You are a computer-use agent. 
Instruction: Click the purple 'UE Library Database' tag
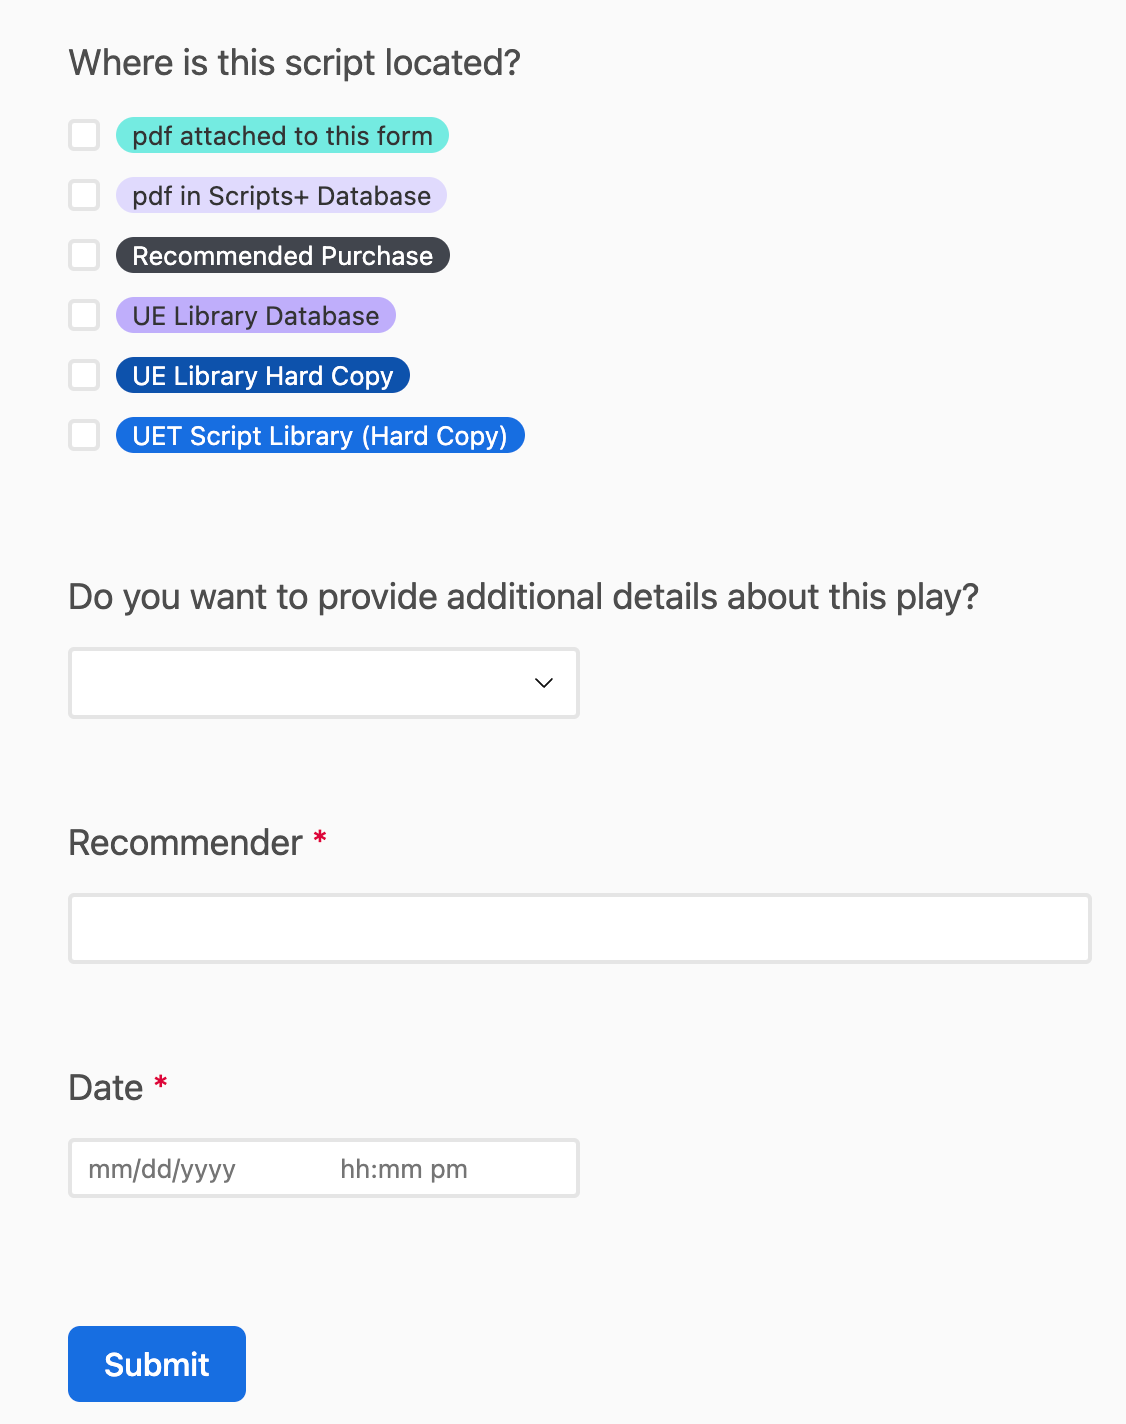coord(255,315)
